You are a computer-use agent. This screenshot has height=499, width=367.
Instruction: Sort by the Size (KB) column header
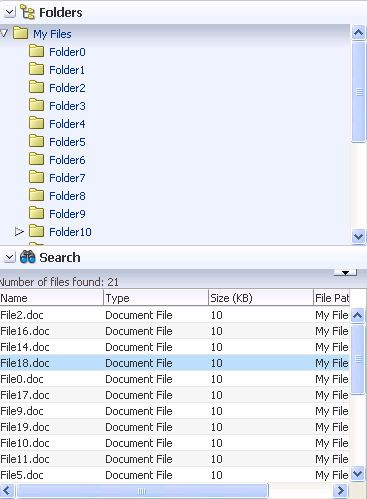pos(261,298)
